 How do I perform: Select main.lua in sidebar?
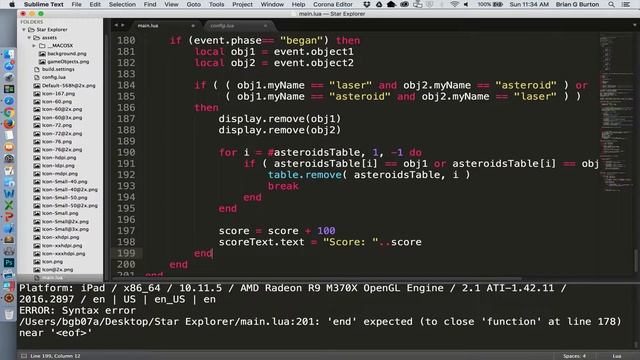pyautogui.click(x=52, y=278)
